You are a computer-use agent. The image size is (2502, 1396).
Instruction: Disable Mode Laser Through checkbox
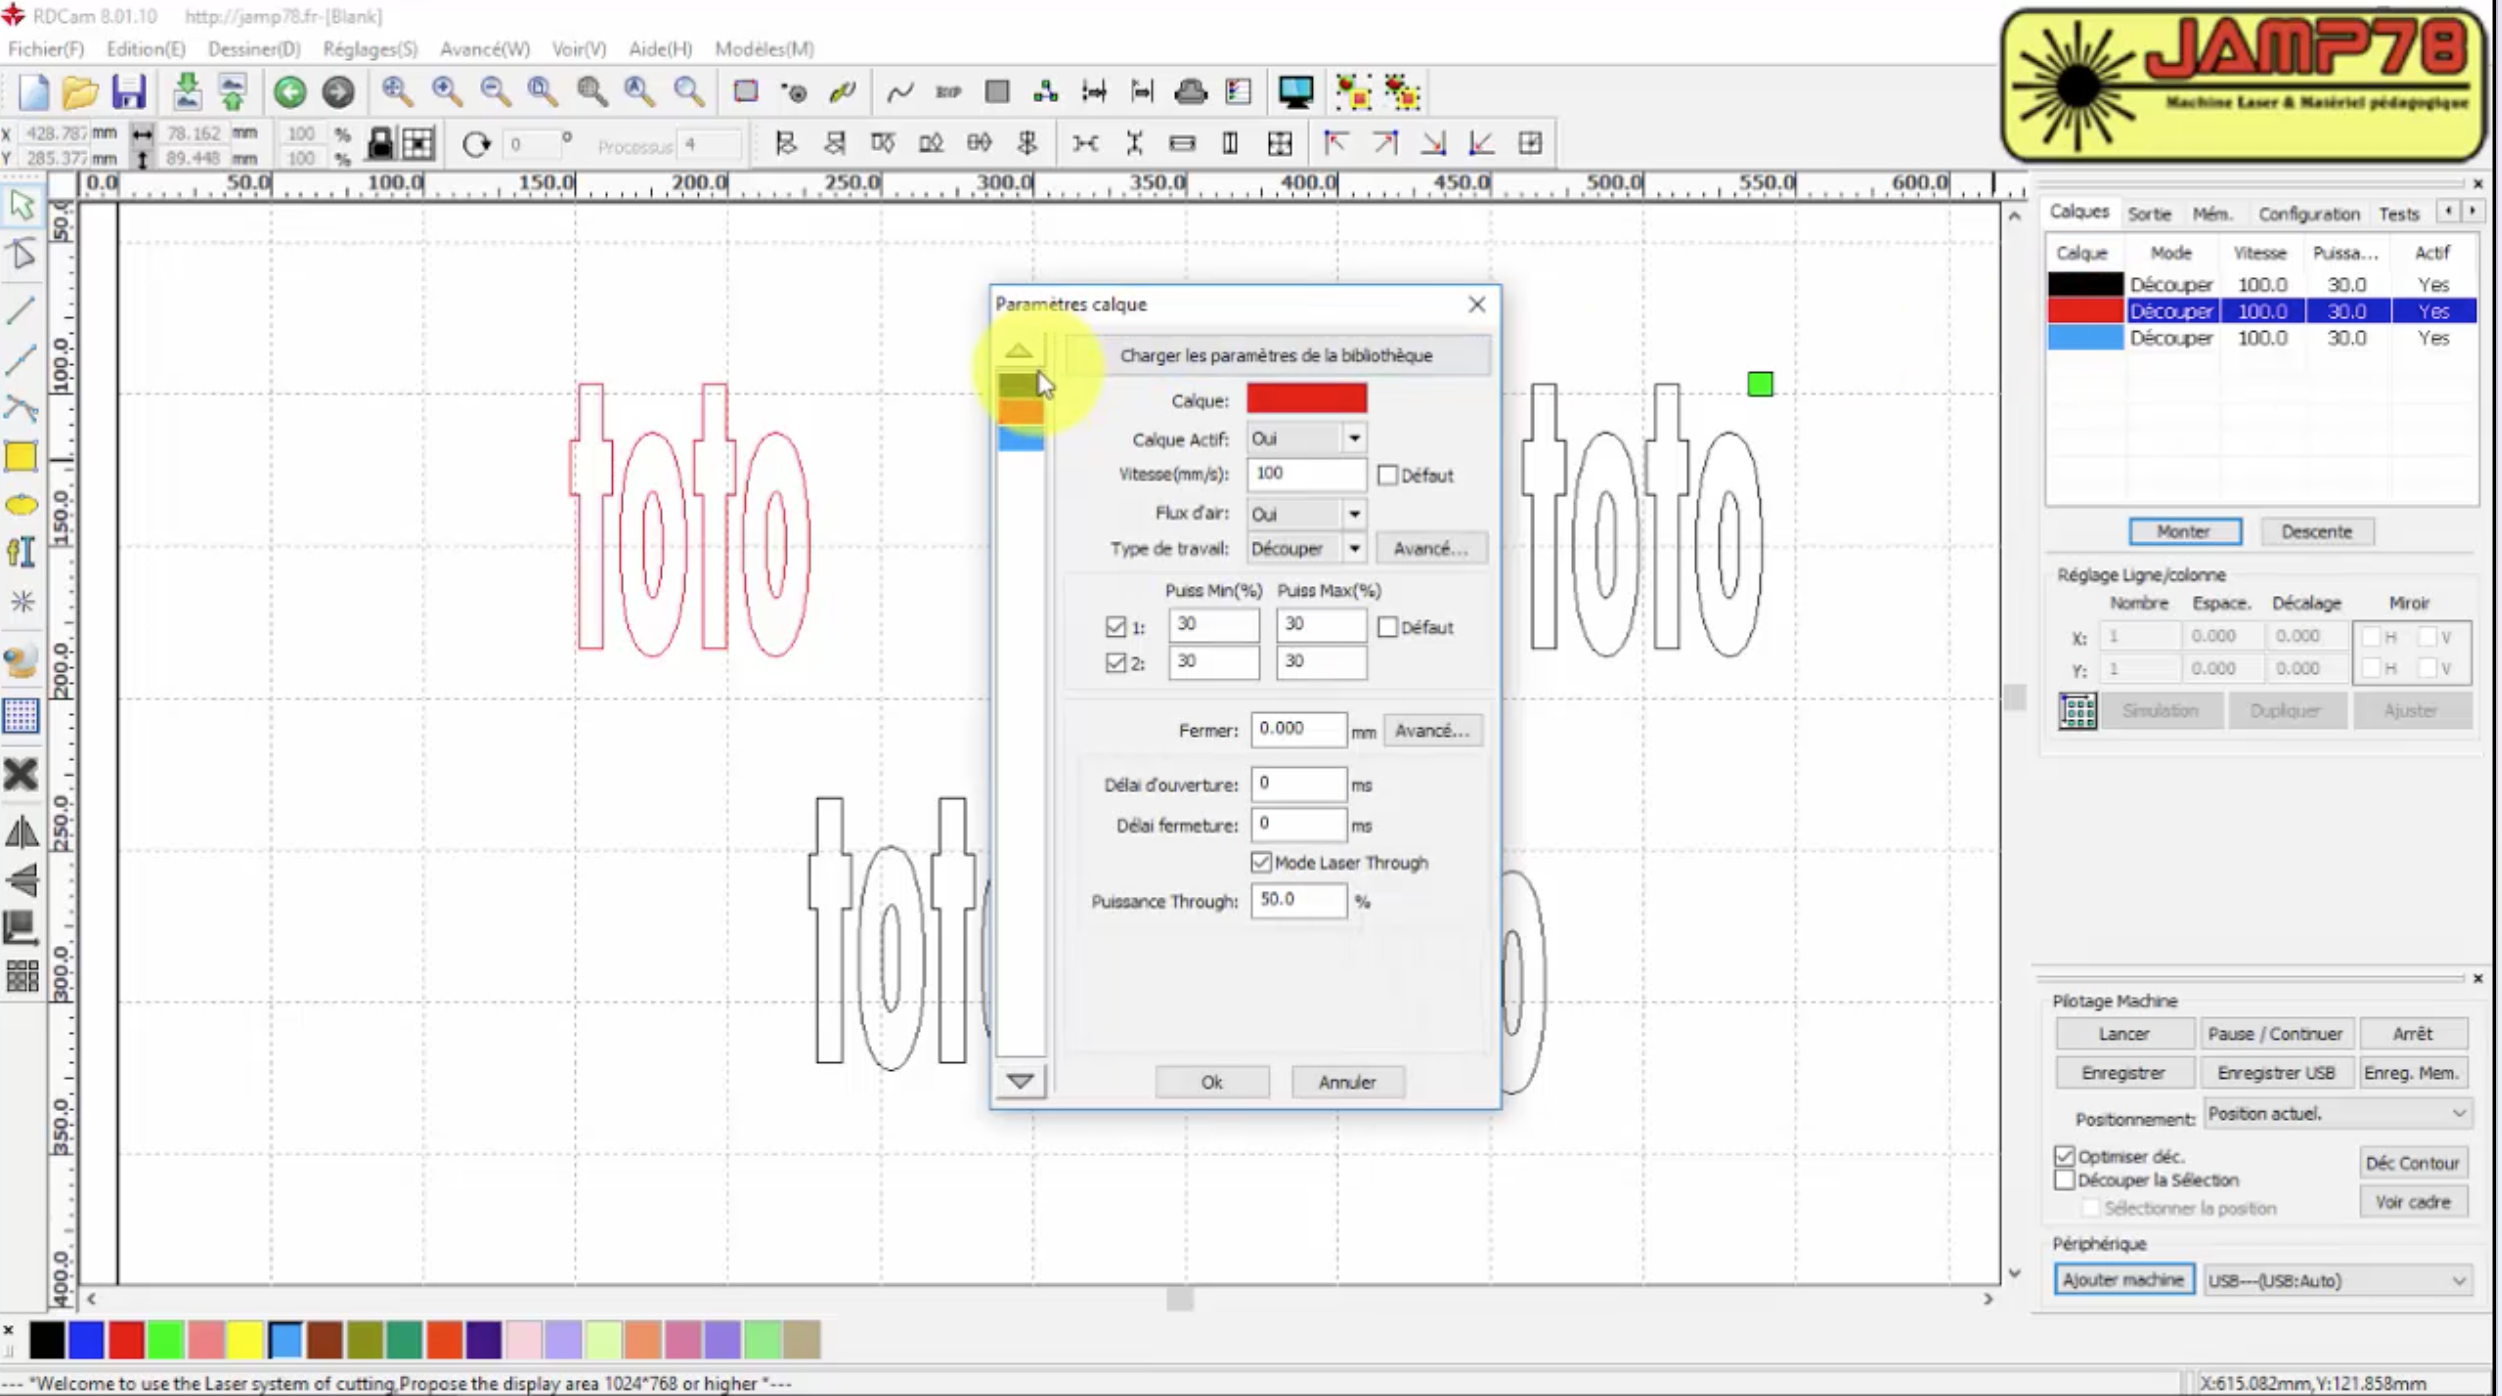click(1261, 862)
